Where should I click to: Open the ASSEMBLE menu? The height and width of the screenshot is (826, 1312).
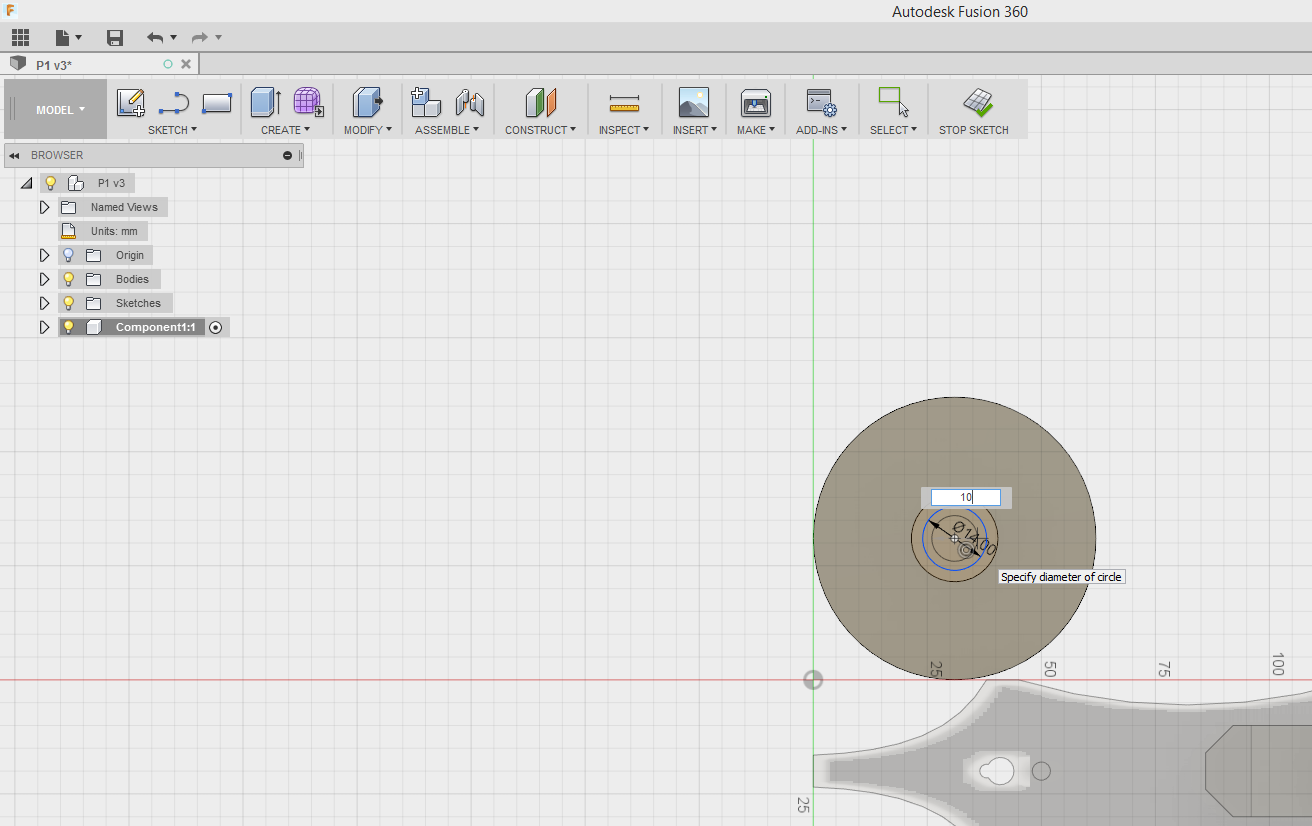[447, 130]
